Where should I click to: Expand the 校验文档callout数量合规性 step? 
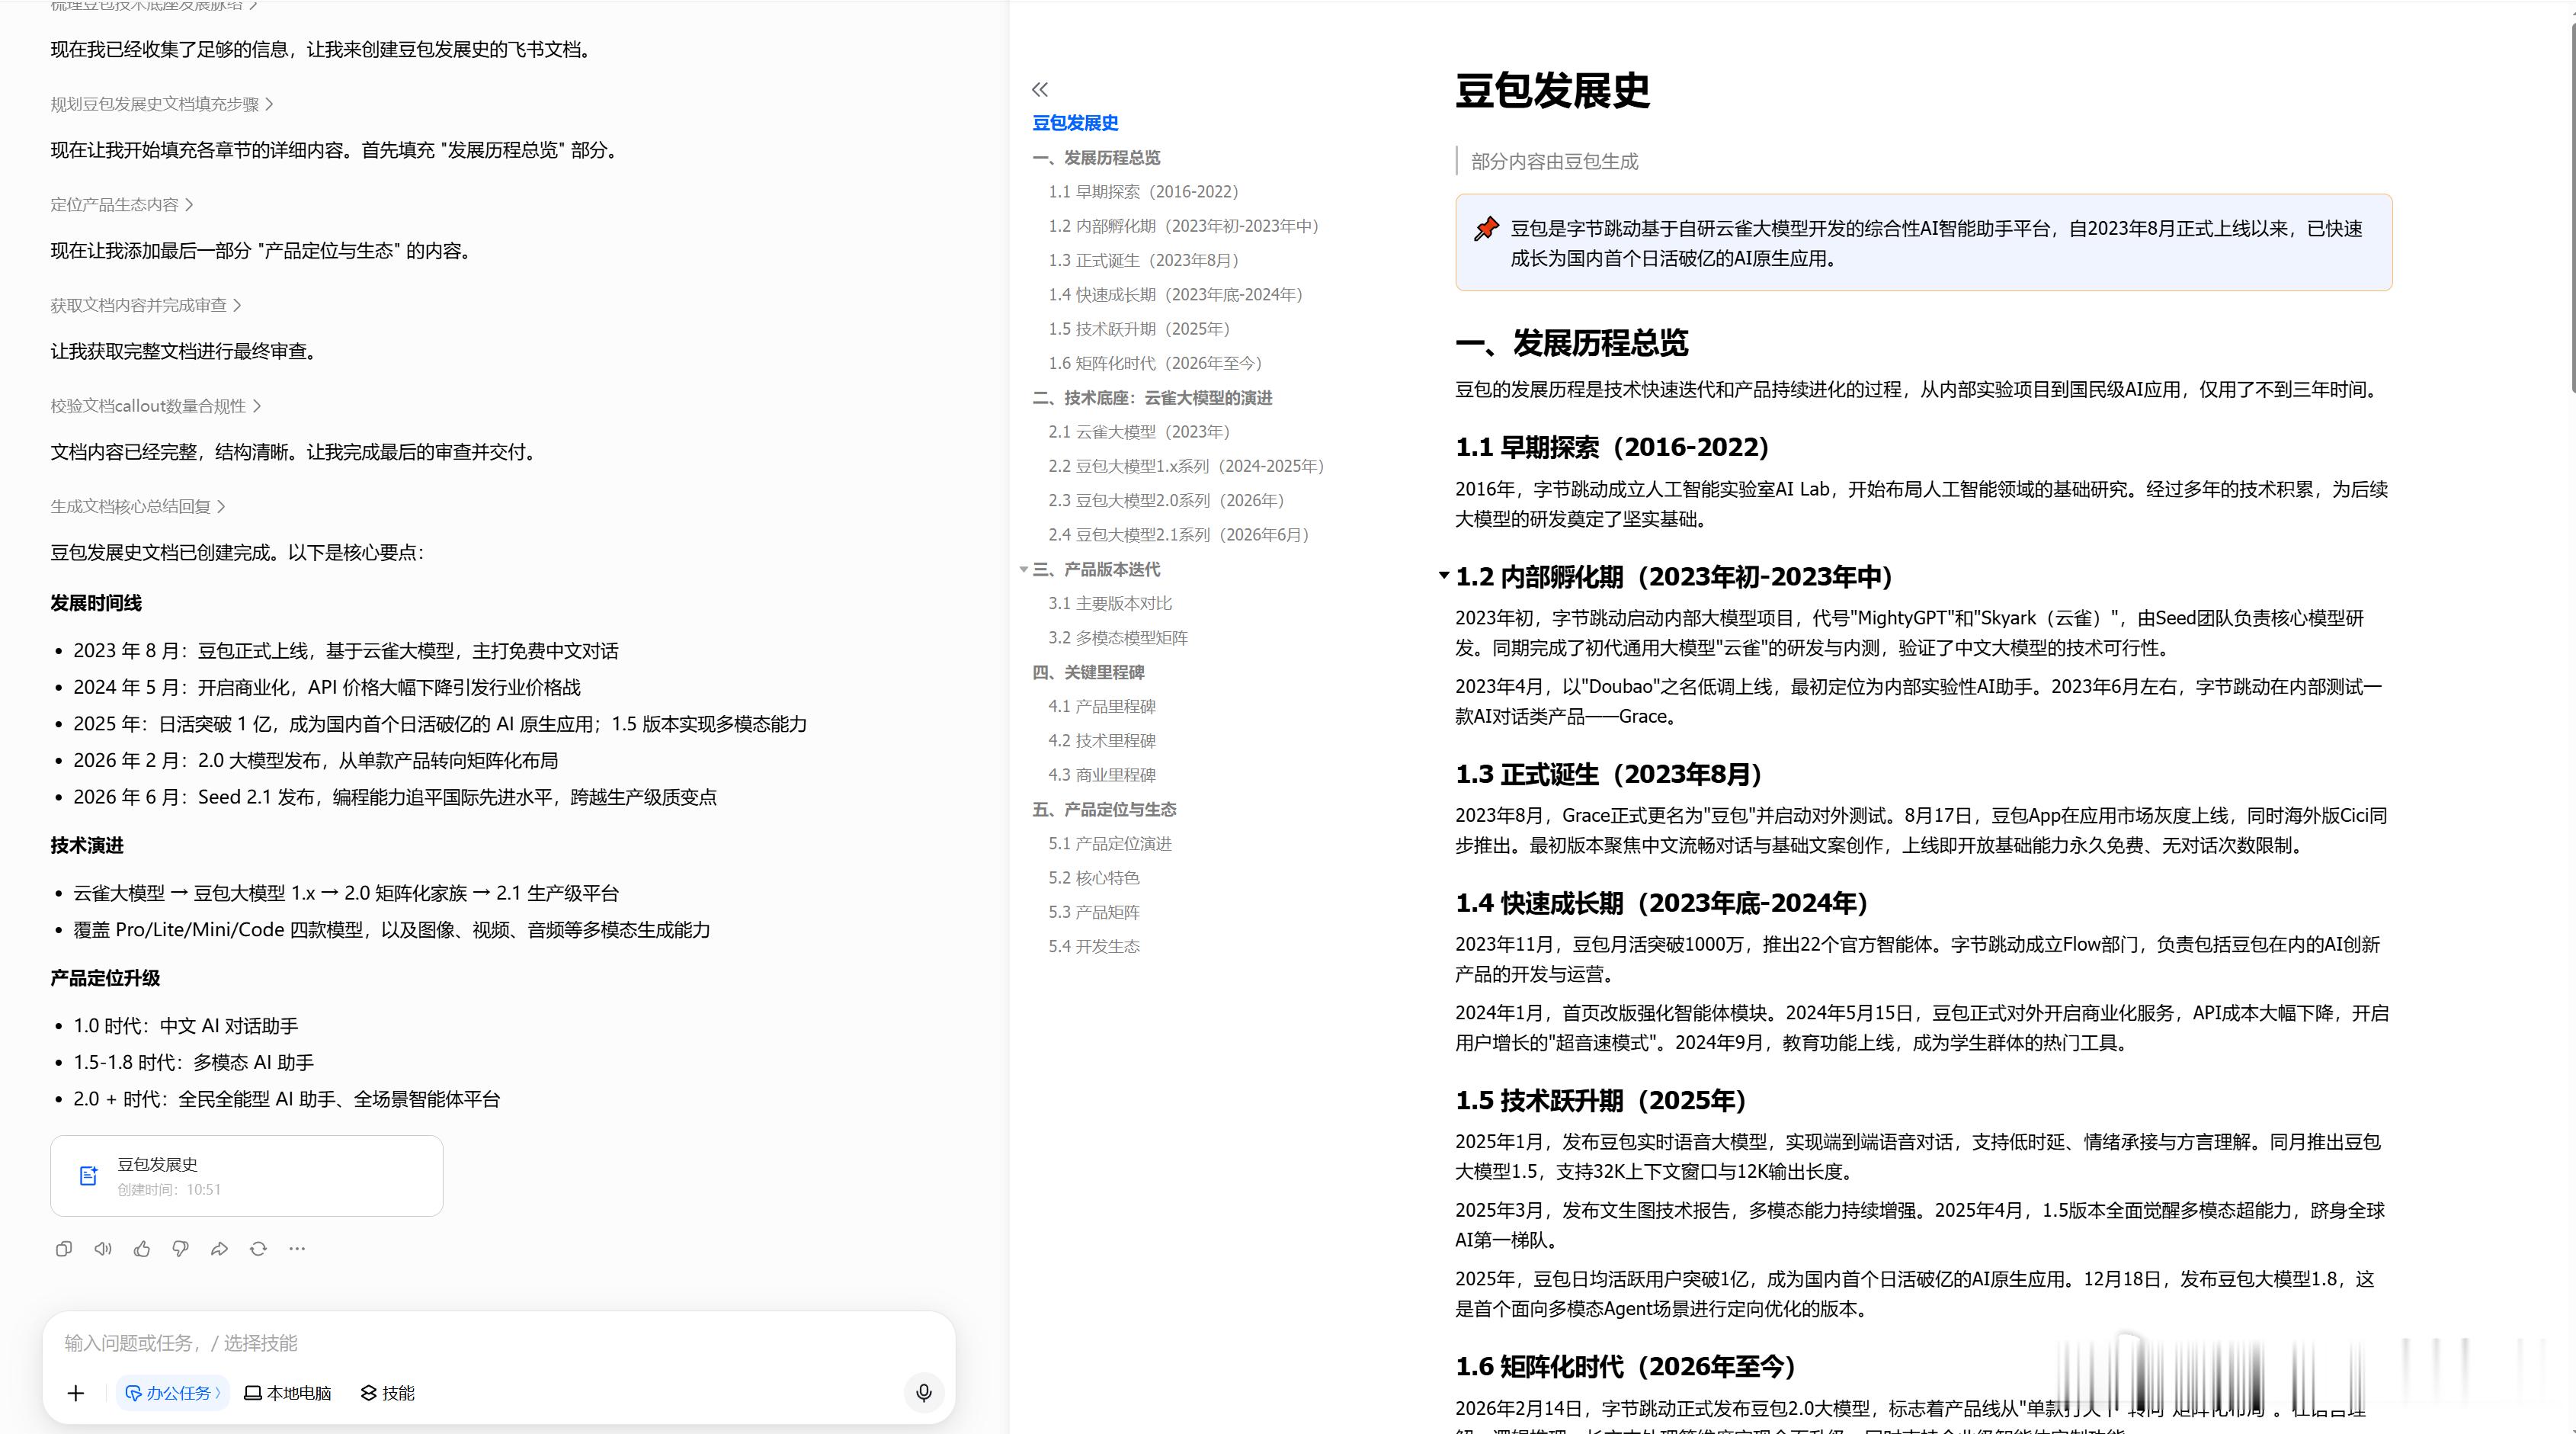coord(156,406)
